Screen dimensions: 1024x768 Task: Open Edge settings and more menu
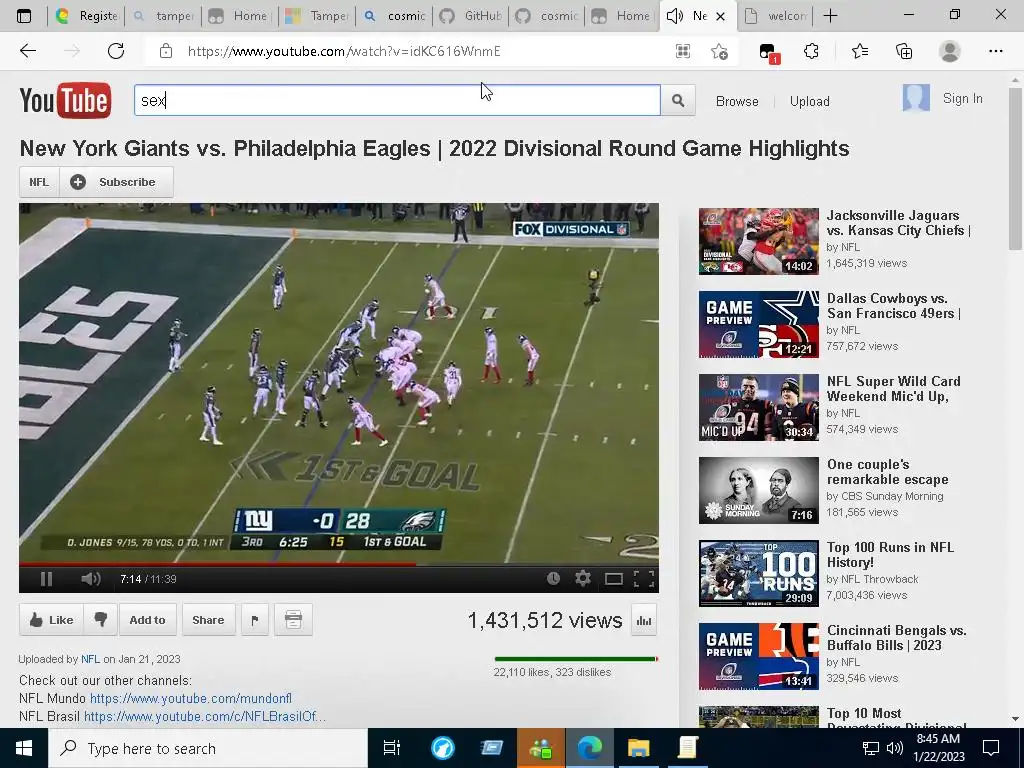pos(995,51)
